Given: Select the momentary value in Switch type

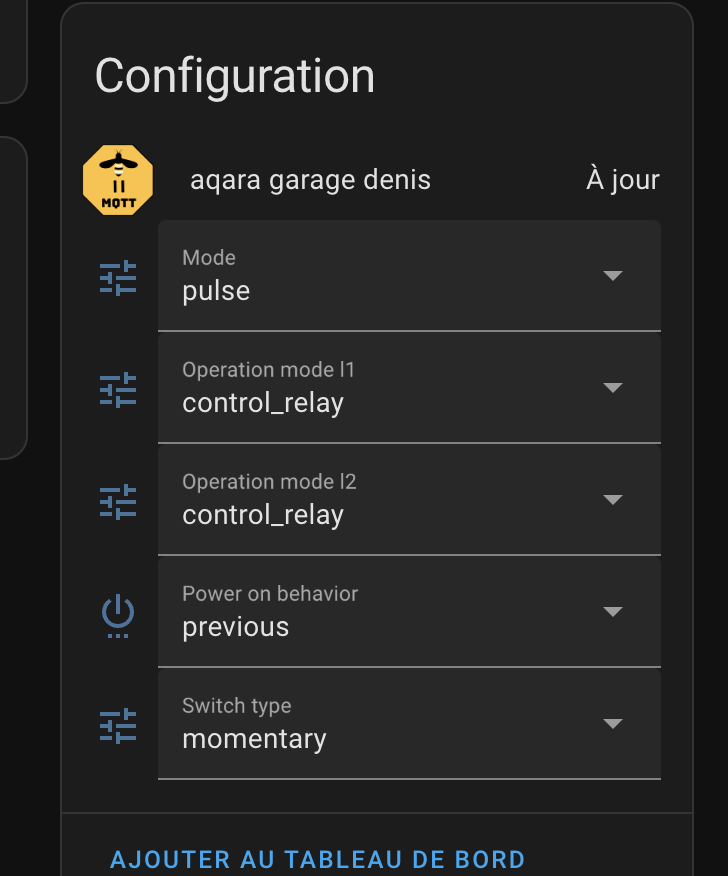Looking at the screenshot, I should pos(254,740).
